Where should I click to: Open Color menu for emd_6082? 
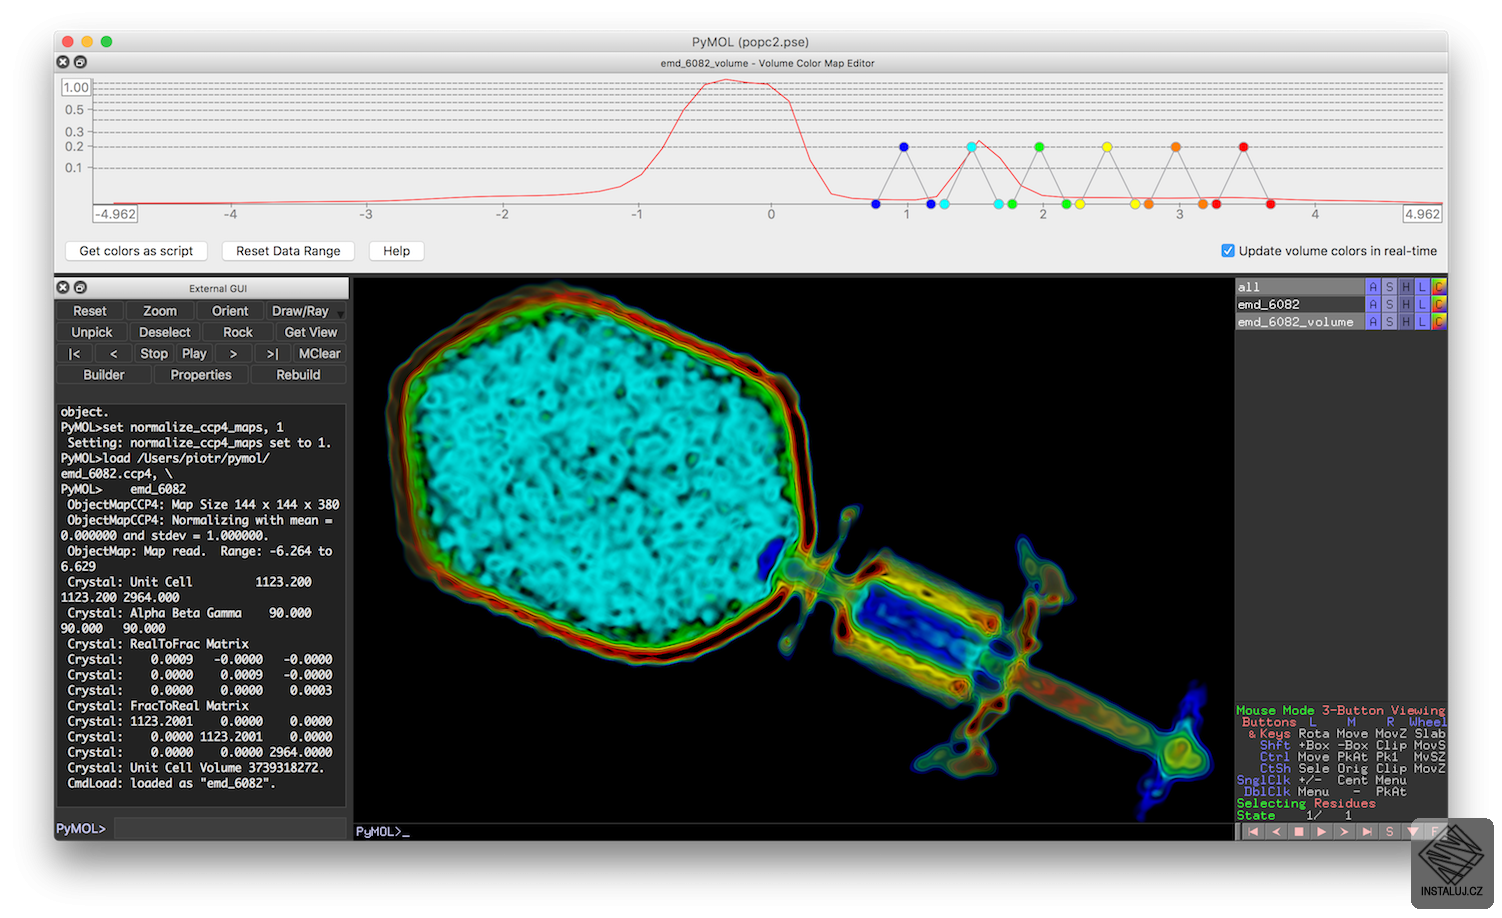(1439, 304)
